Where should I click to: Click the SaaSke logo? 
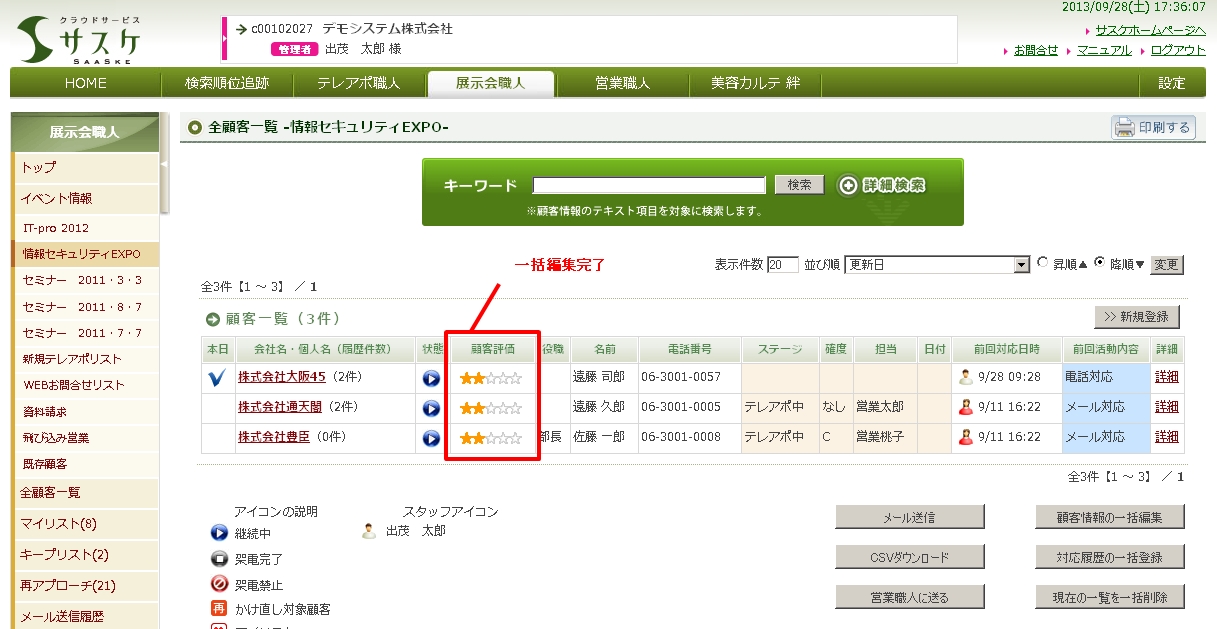pyautogui.click(x=80, y=40)
